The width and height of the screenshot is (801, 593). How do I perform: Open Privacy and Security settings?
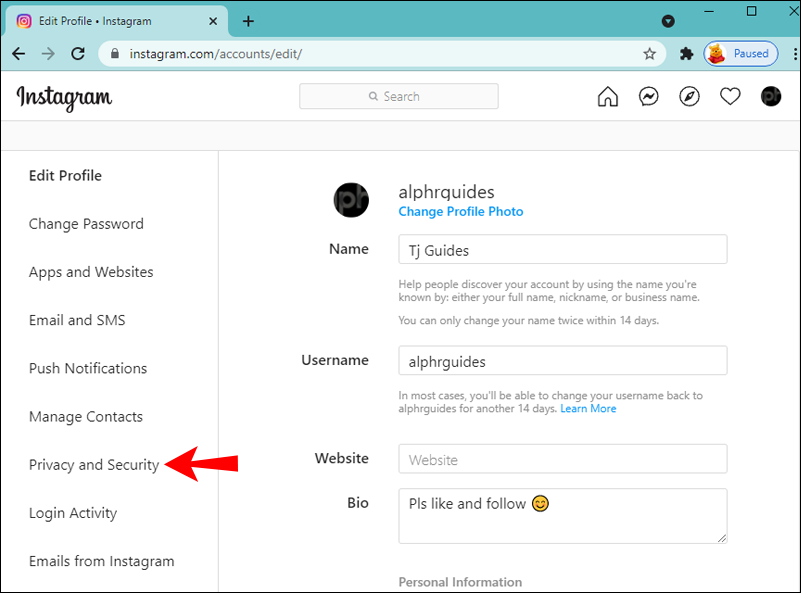(x=94, y=465)
